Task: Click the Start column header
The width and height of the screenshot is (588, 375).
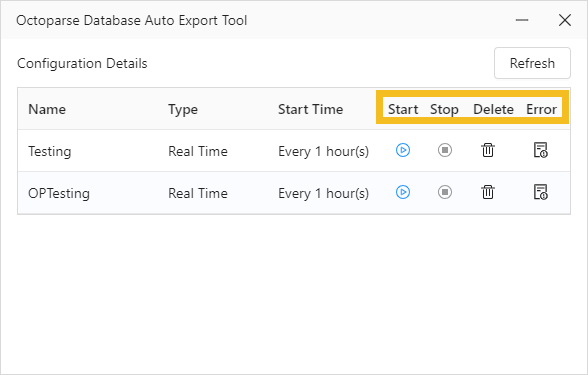Action: tap(403, 109)
